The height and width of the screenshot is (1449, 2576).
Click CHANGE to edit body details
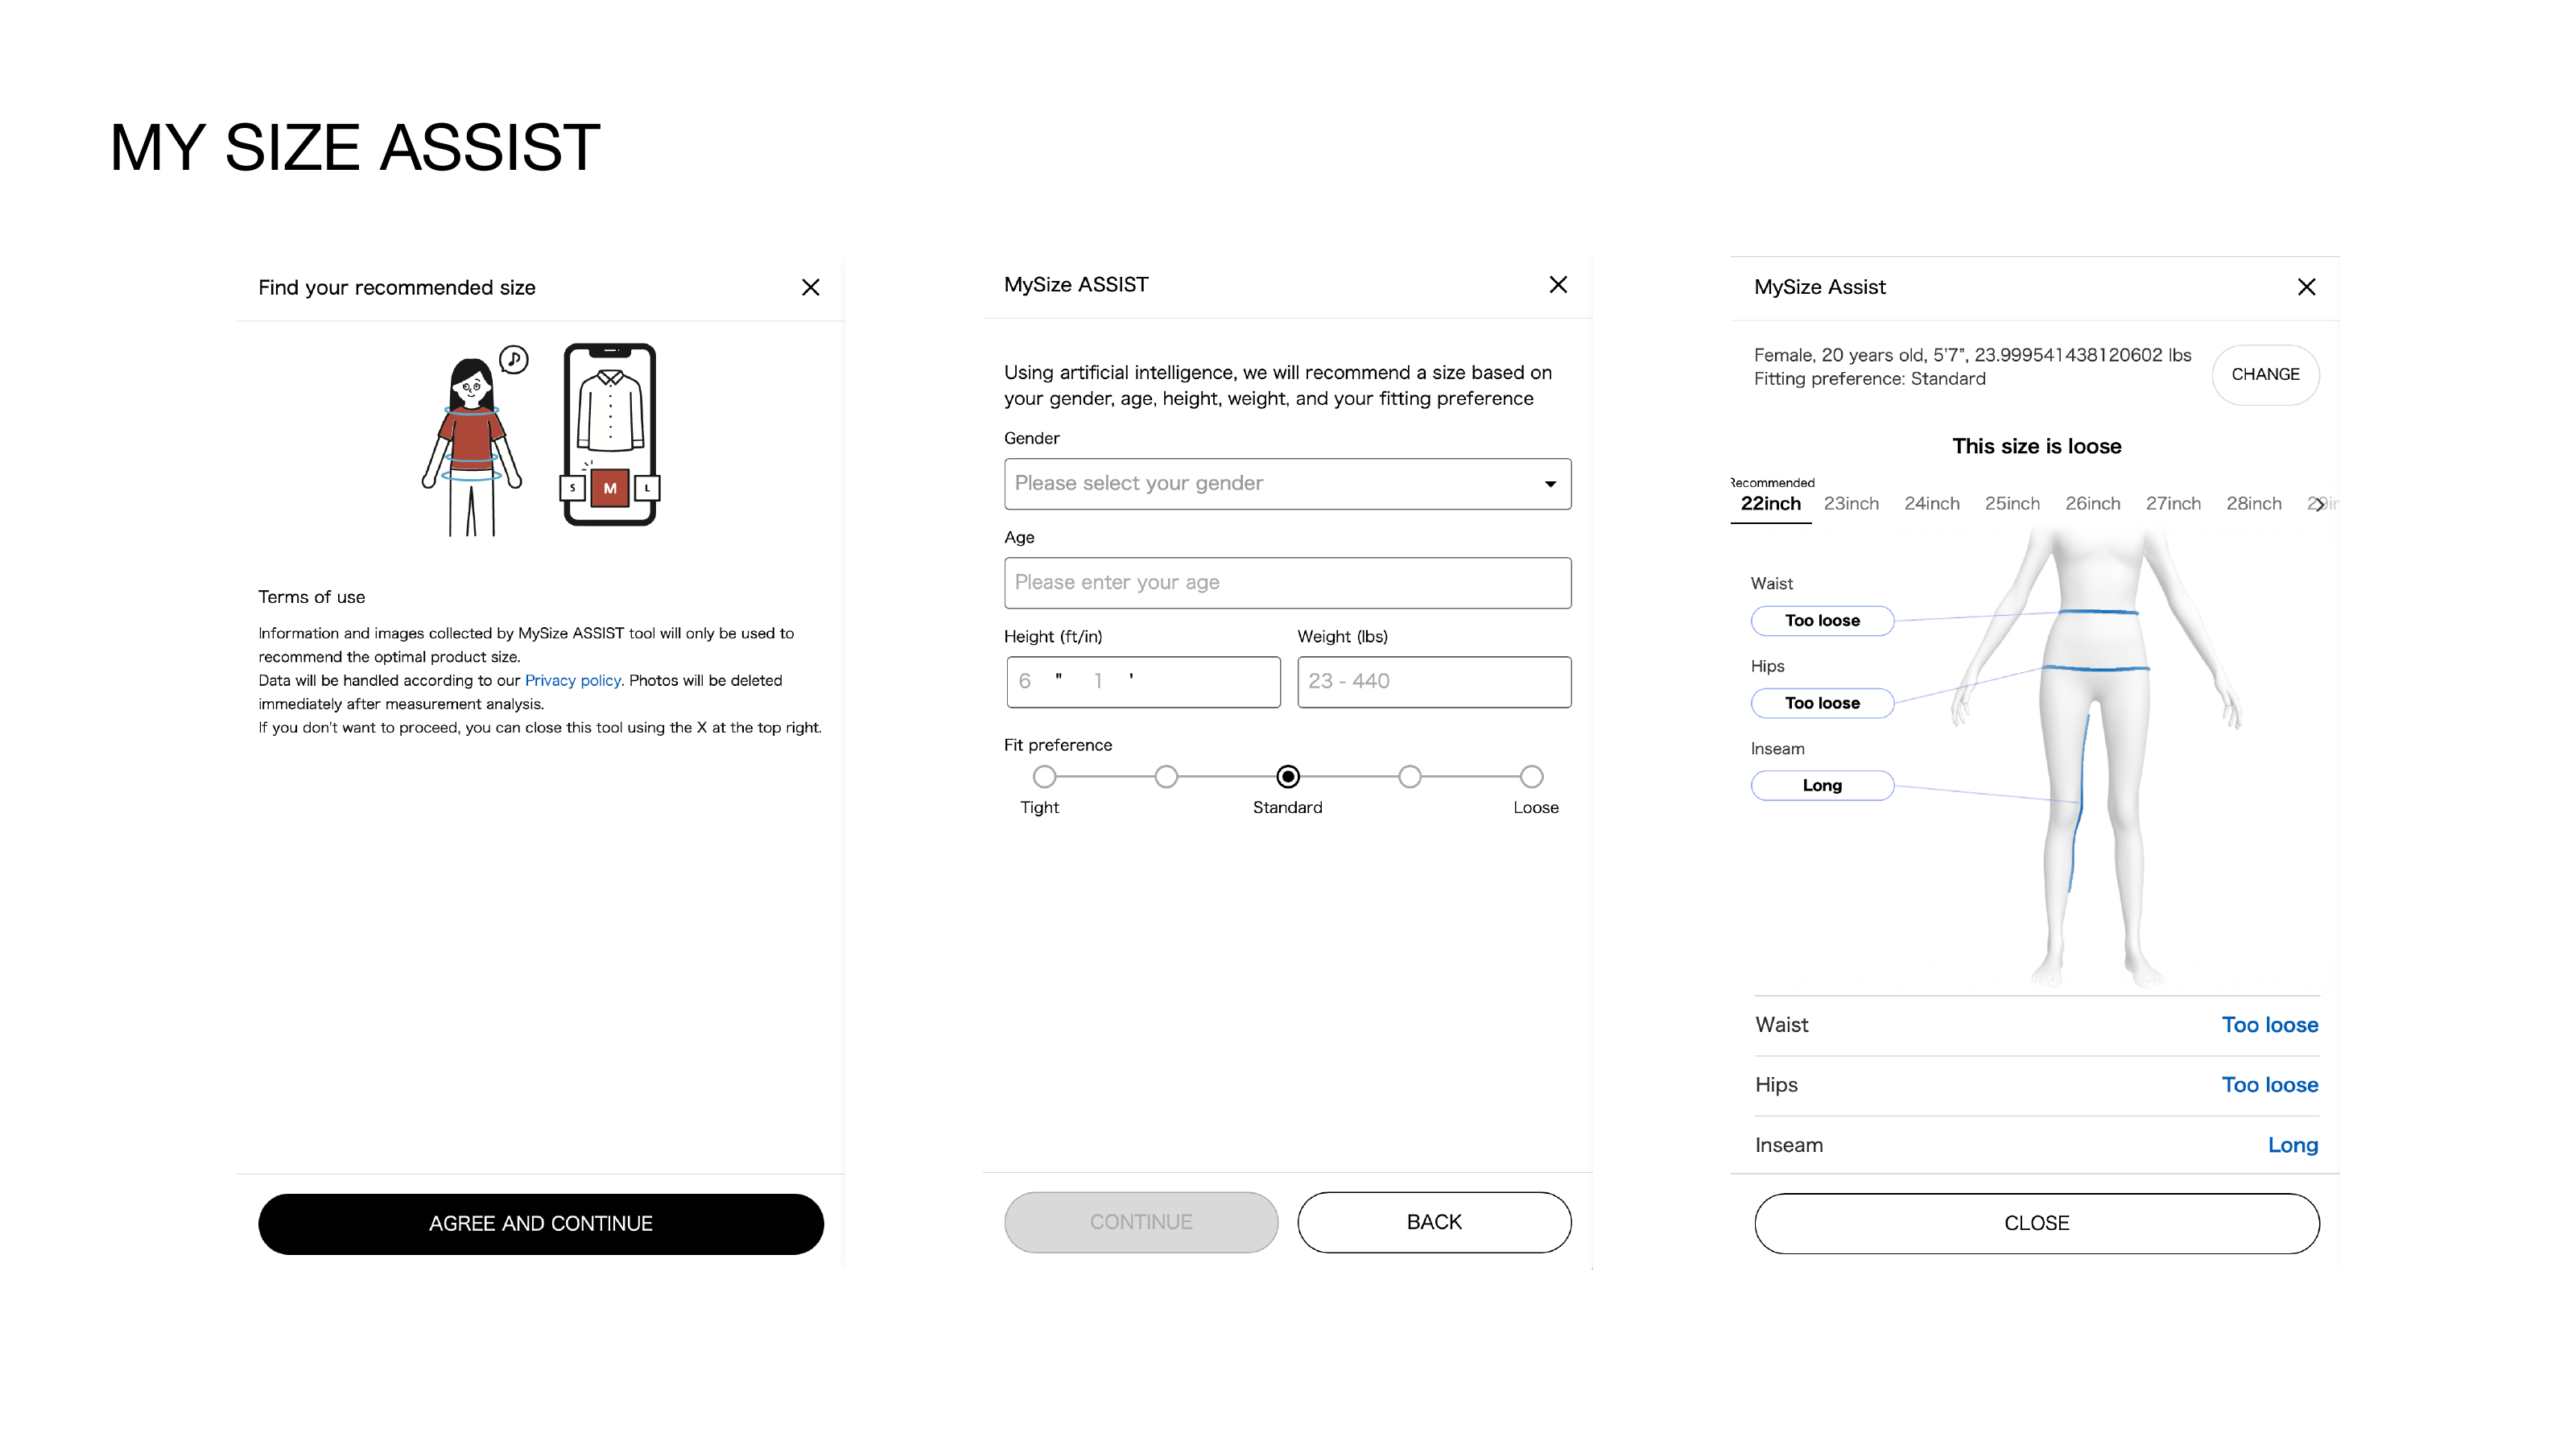pyautogui.click(x=2265, y=374)
